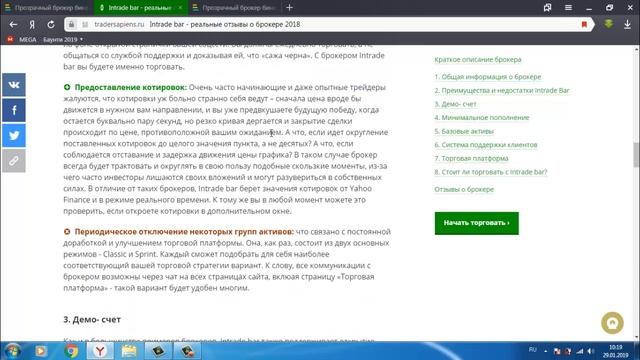Image resolution: width=640 pixels, height=360 pixels.
Task: Open Yandex Browser taskbar icon
Action: (x=100, y=351)
